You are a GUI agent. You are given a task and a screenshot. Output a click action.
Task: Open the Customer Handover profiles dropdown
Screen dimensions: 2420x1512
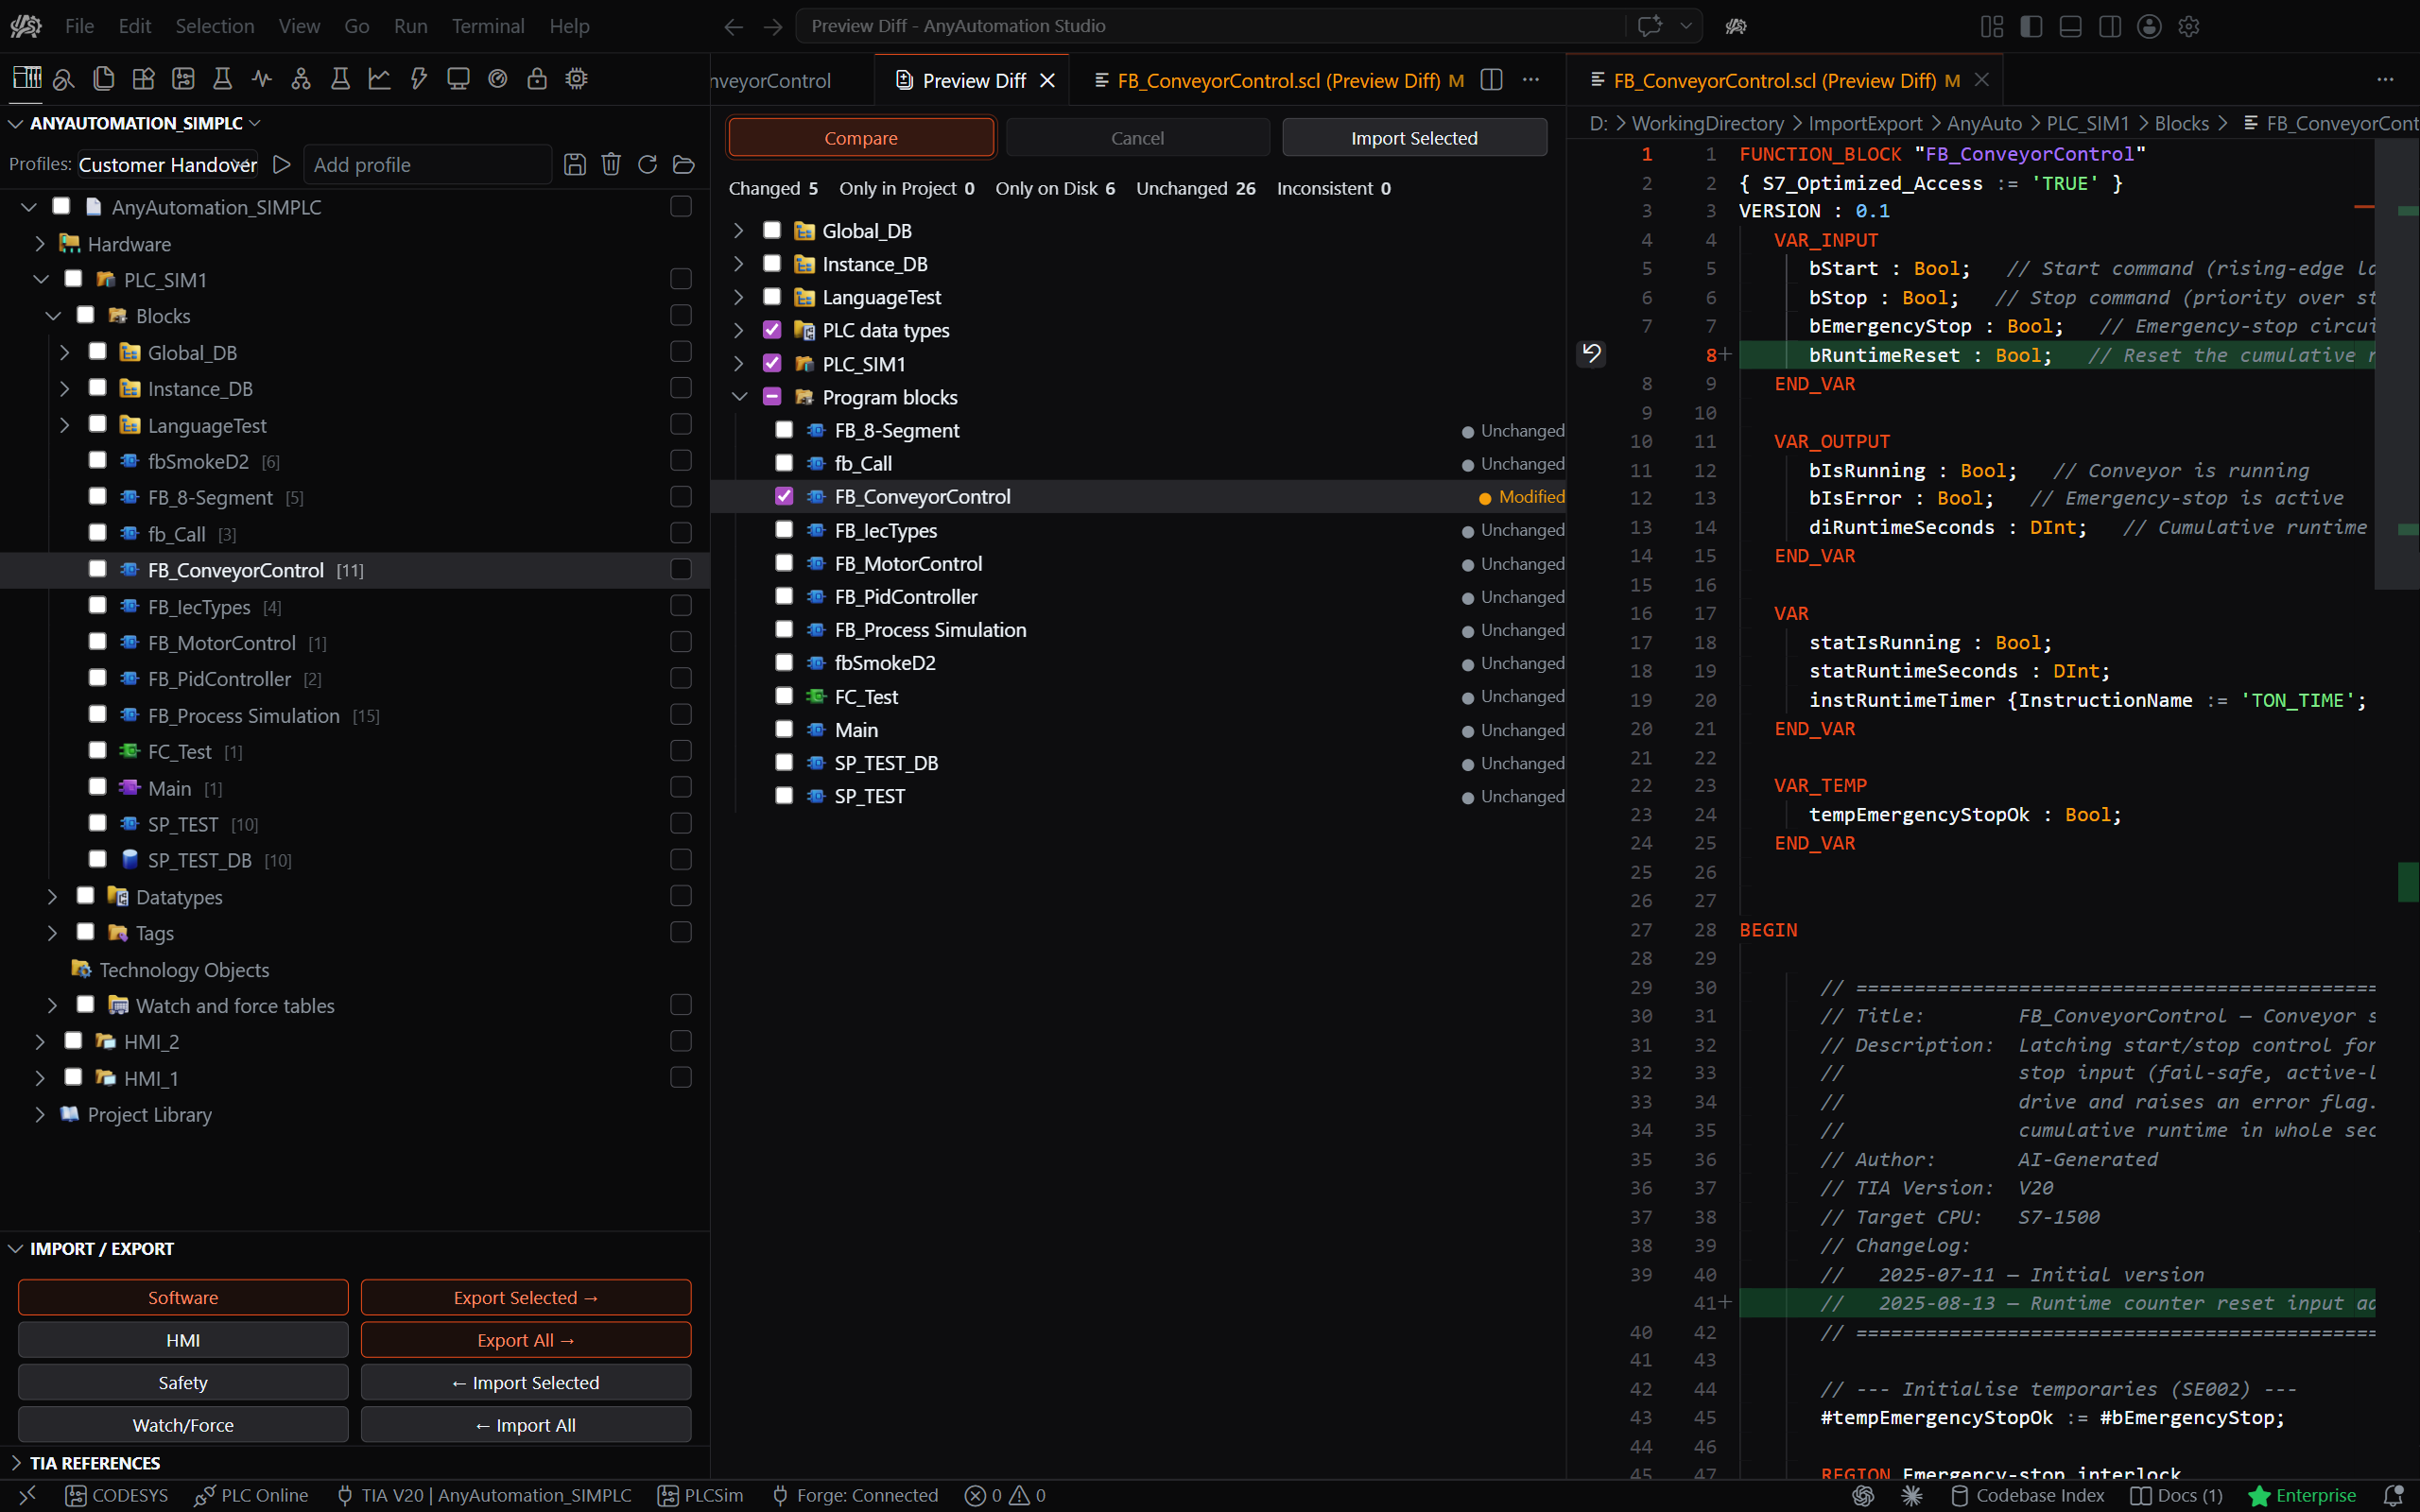coord(167,164)
